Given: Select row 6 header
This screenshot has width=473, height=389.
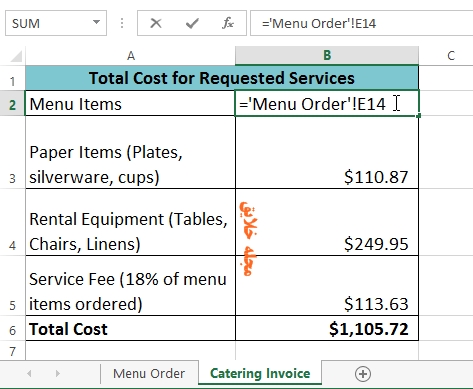Looking at the screenshot, I should click(x=13, y=328).
